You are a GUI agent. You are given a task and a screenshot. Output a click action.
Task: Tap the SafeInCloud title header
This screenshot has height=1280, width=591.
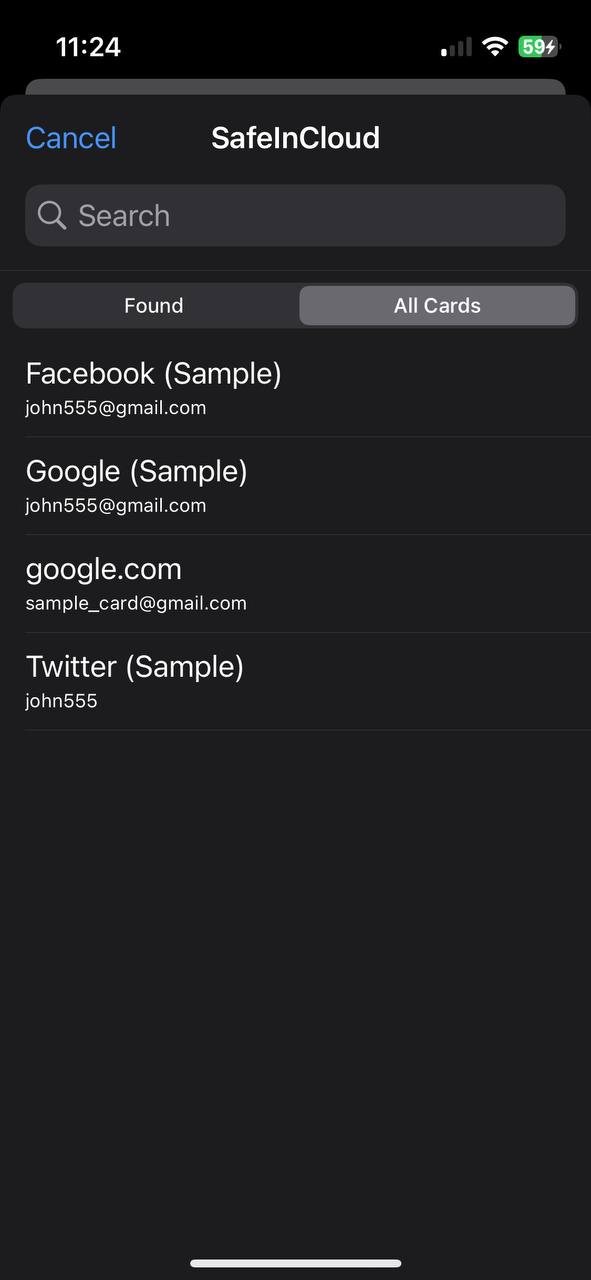coord(295,138)
